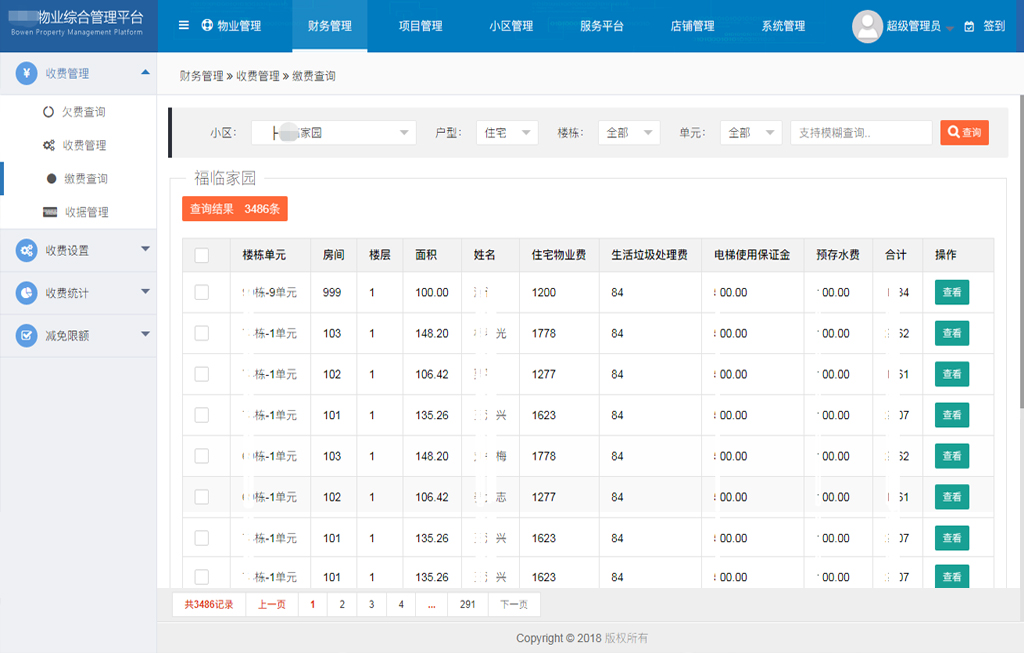
Task: Click the checkmark icon beside 减免限额
Action: pyautogui.click(x=26, y=336)
